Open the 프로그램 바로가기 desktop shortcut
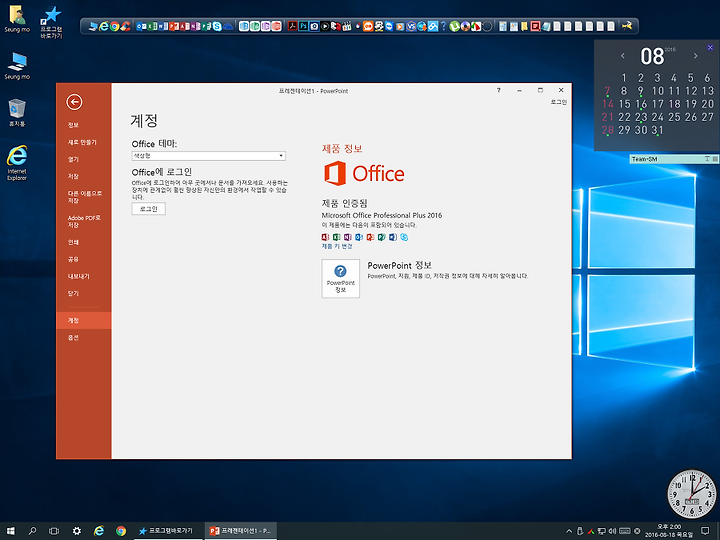Screen dimensions: 720x540 (x=51, y=22)
